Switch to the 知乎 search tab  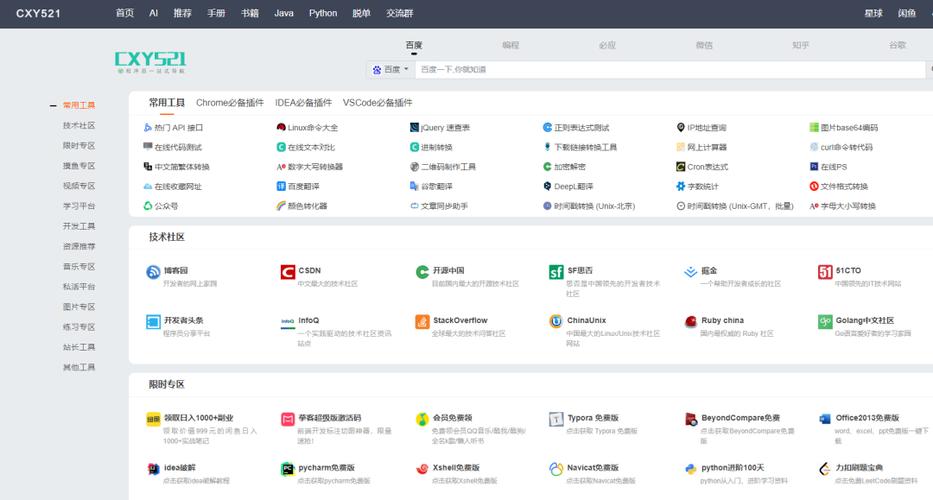(x=800, y=45)
